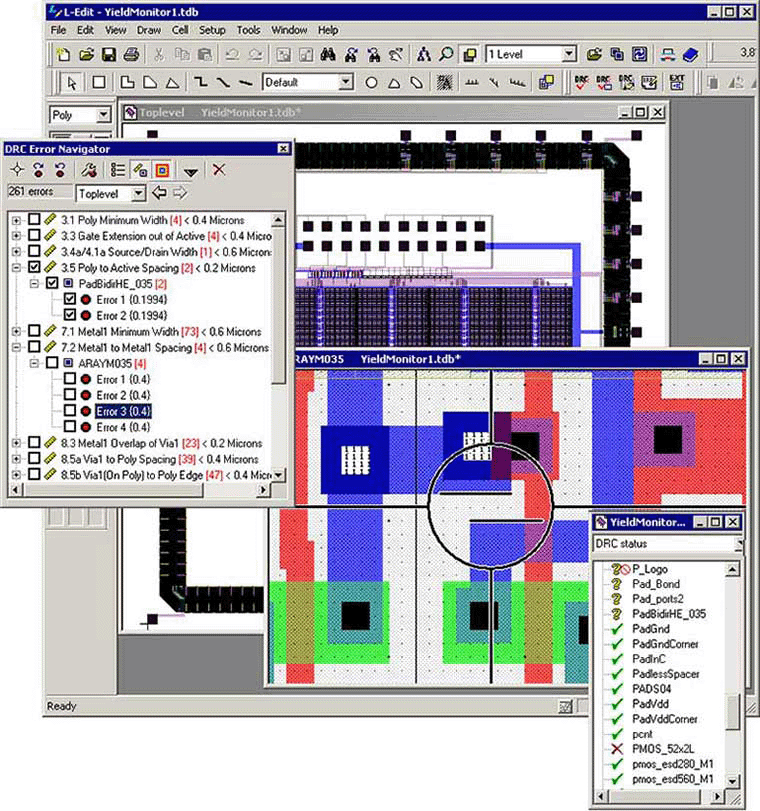Image resolution: width=760 pixels, height=811 pixels.
Task: Check the ARAYM035 cell checkbox
Action: (52, 364)
